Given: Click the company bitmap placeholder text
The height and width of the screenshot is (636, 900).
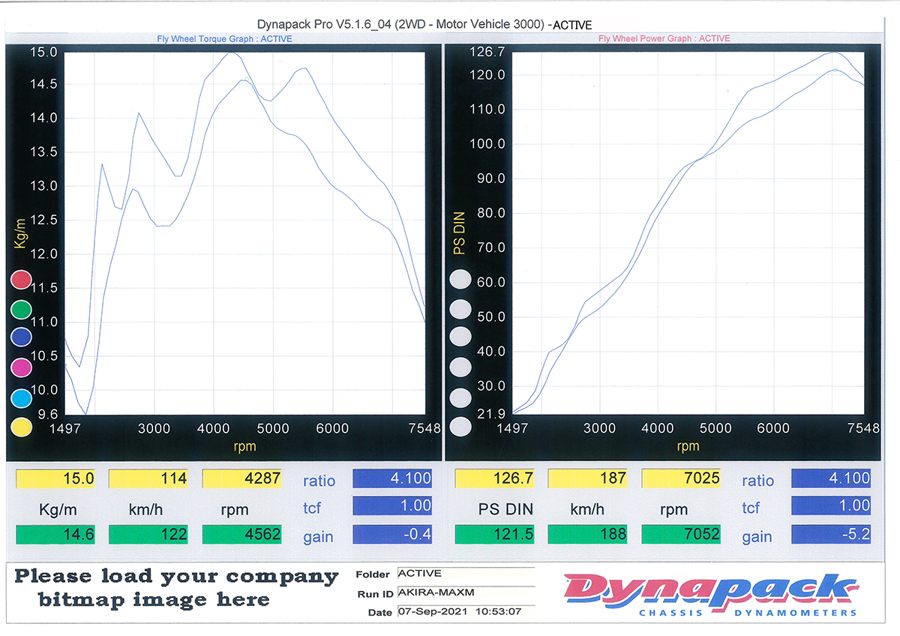Looking at the screenshot, I should click(x=176, y=588).
